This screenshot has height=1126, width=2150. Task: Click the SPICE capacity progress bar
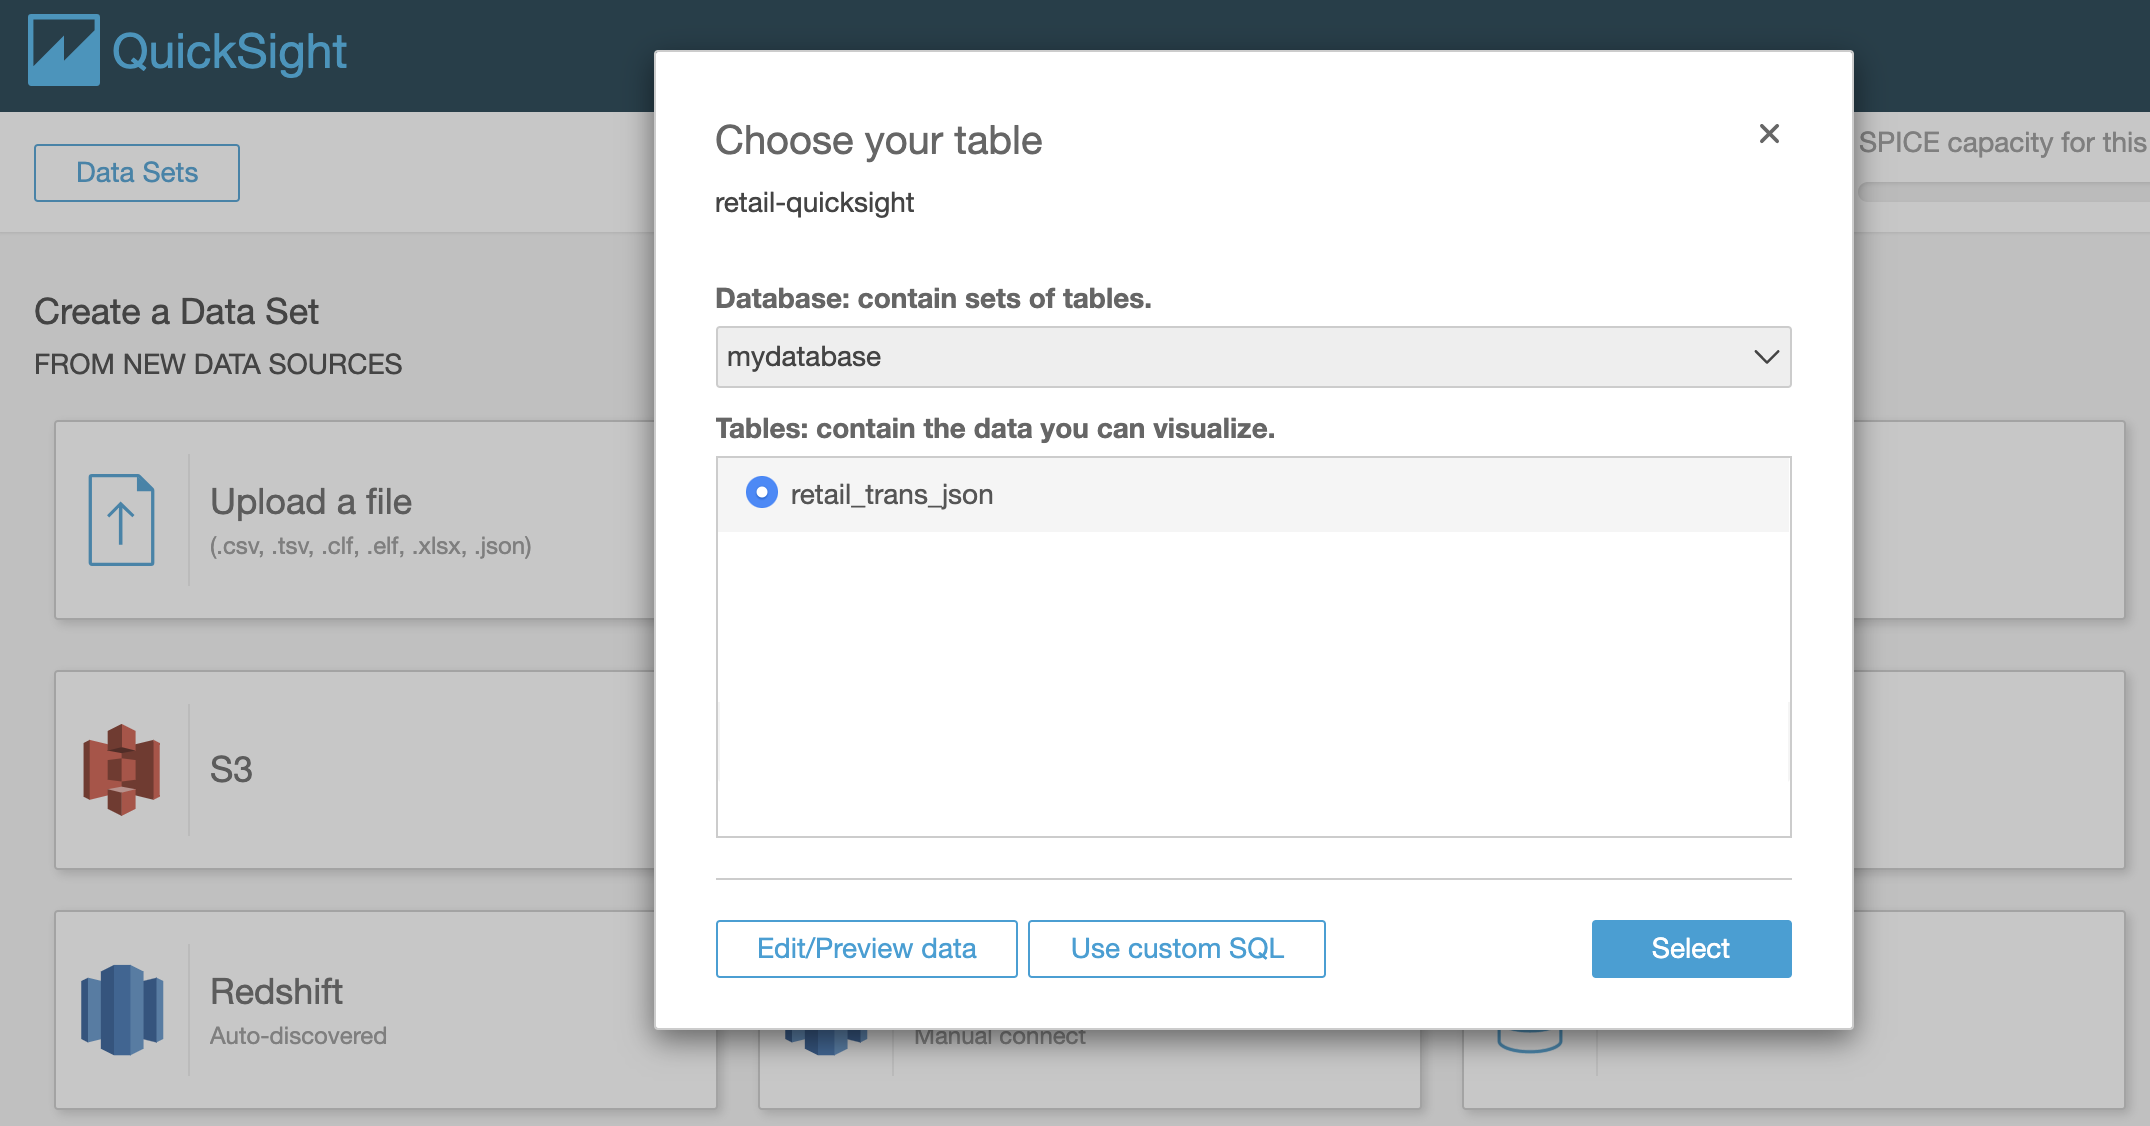tap(2000, 192)
